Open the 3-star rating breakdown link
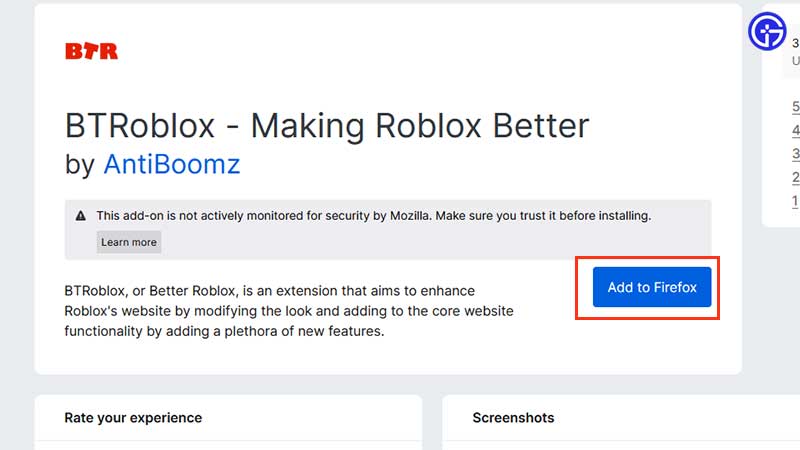The height and width of the screenshot is (450, 800). coord(795,154)
